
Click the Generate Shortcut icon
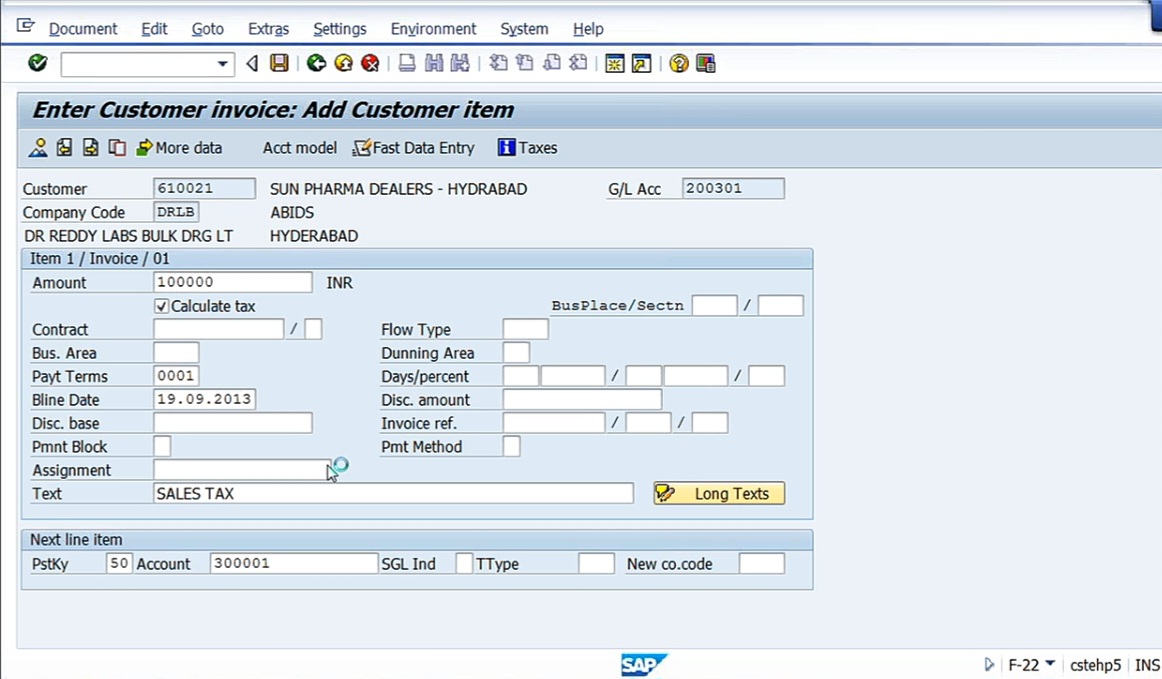(x=642, y=64)
